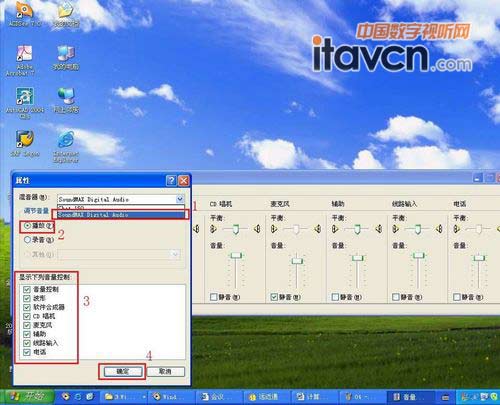The image size is (500, 405).
Task: Mute the 线路输入 channel in volume window
Action: pos(396,297)
